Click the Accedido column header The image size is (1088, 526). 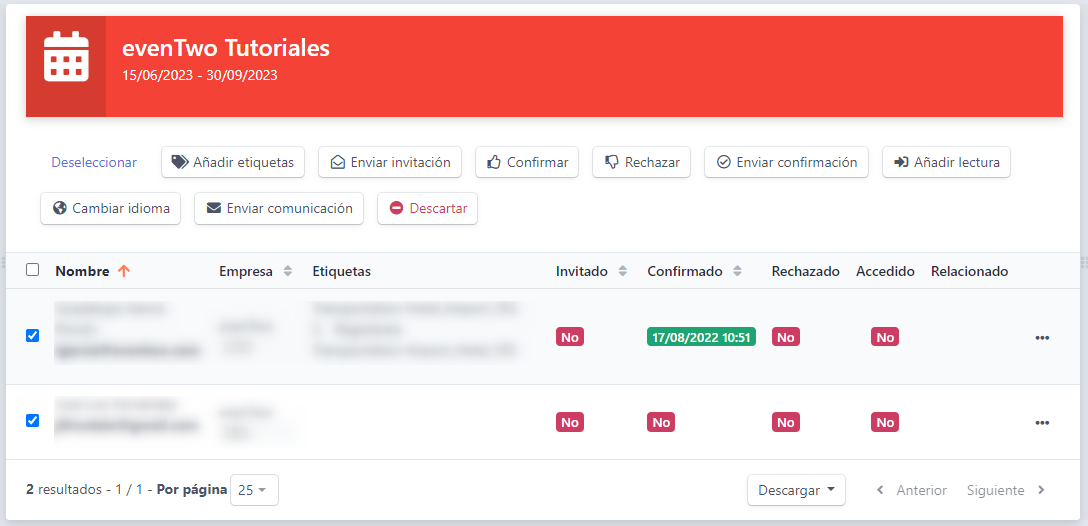click(x=885, y=271)
